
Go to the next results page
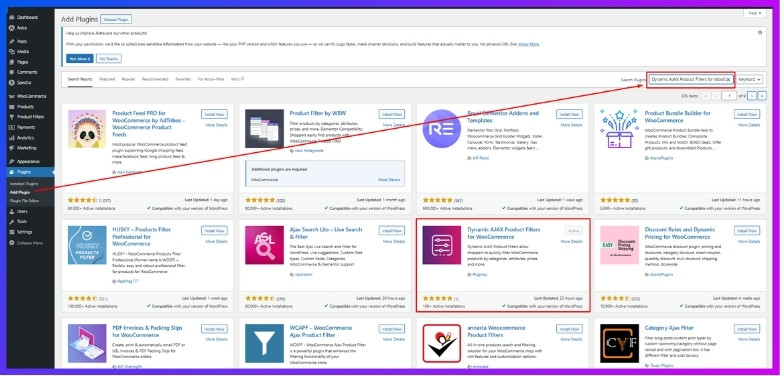pyautogui.click(x=752, y=95)
